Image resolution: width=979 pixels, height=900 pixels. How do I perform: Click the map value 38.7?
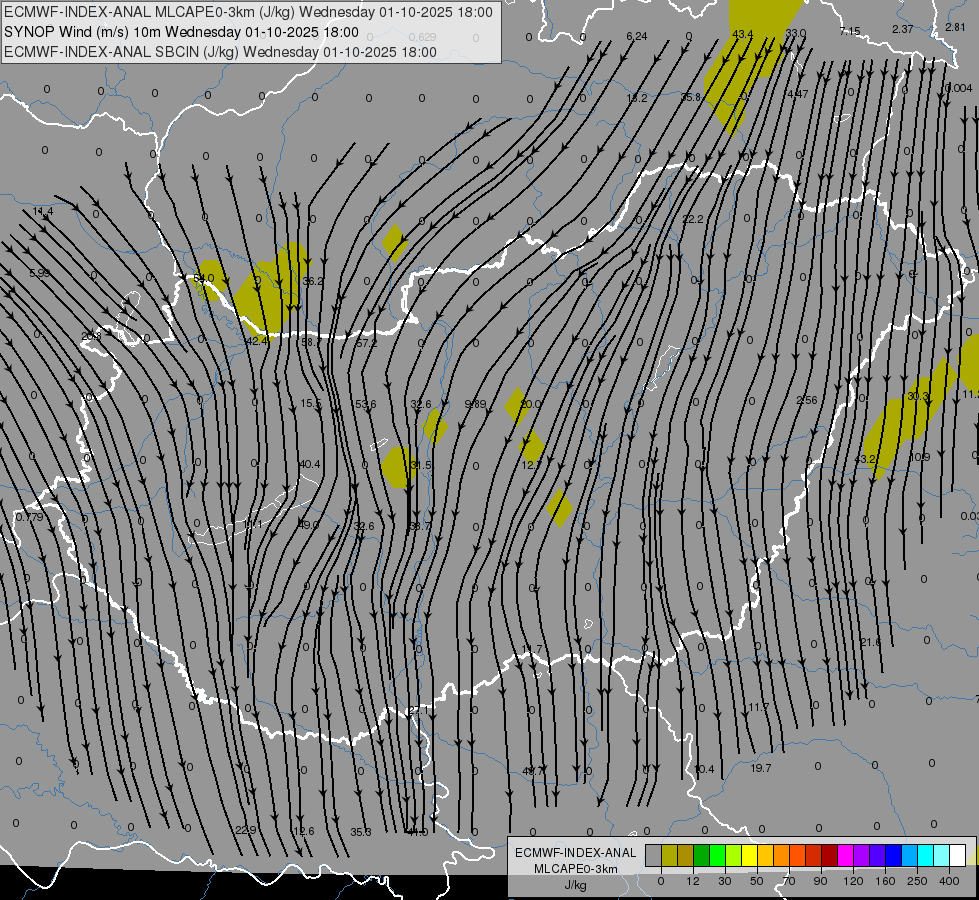420,527
